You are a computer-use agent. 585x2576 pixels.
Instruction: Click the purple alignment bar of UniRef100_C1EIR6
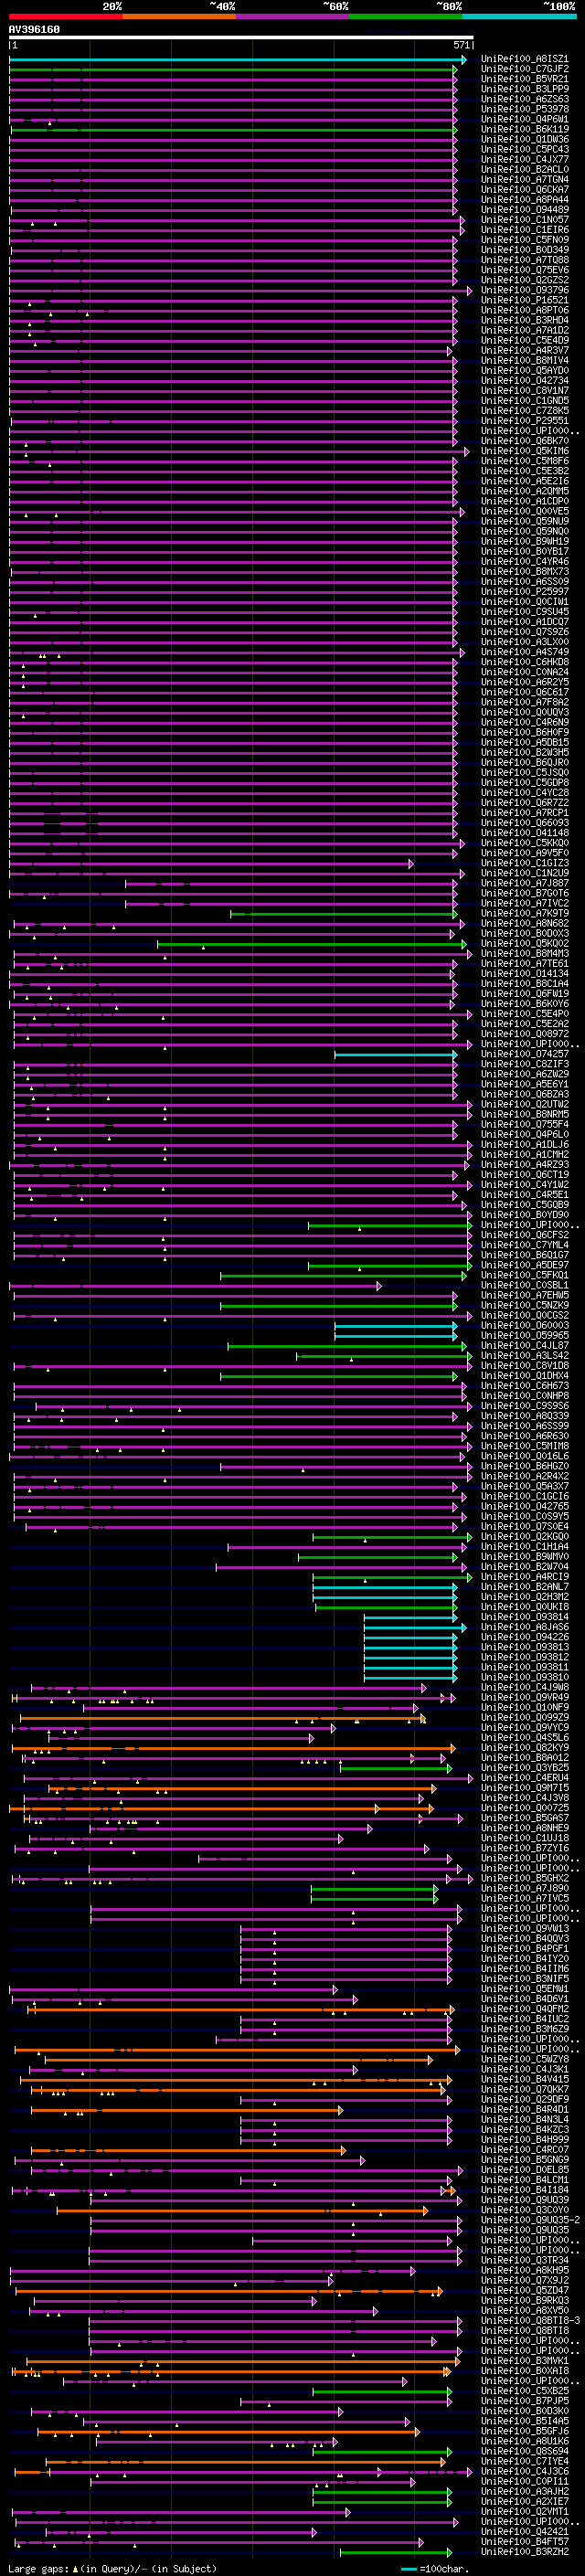click(x=236, y=231)
